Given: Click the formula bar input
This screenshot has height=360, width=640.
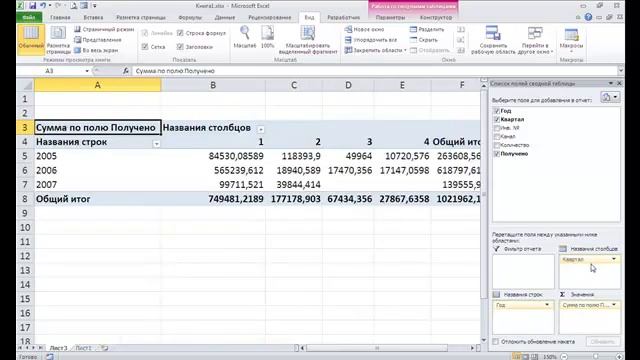Looking at the screenshot, I should (x=374, y=71).
